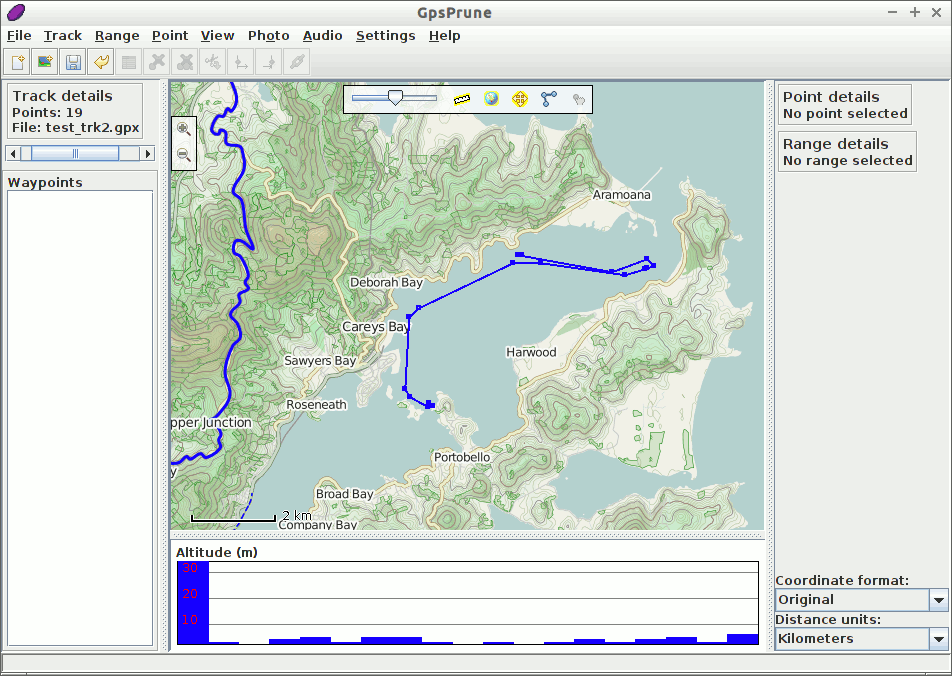The width and height of the screenshot is (952, 676).
Task: Click the edit point table icon
Action: coord(129,62)
